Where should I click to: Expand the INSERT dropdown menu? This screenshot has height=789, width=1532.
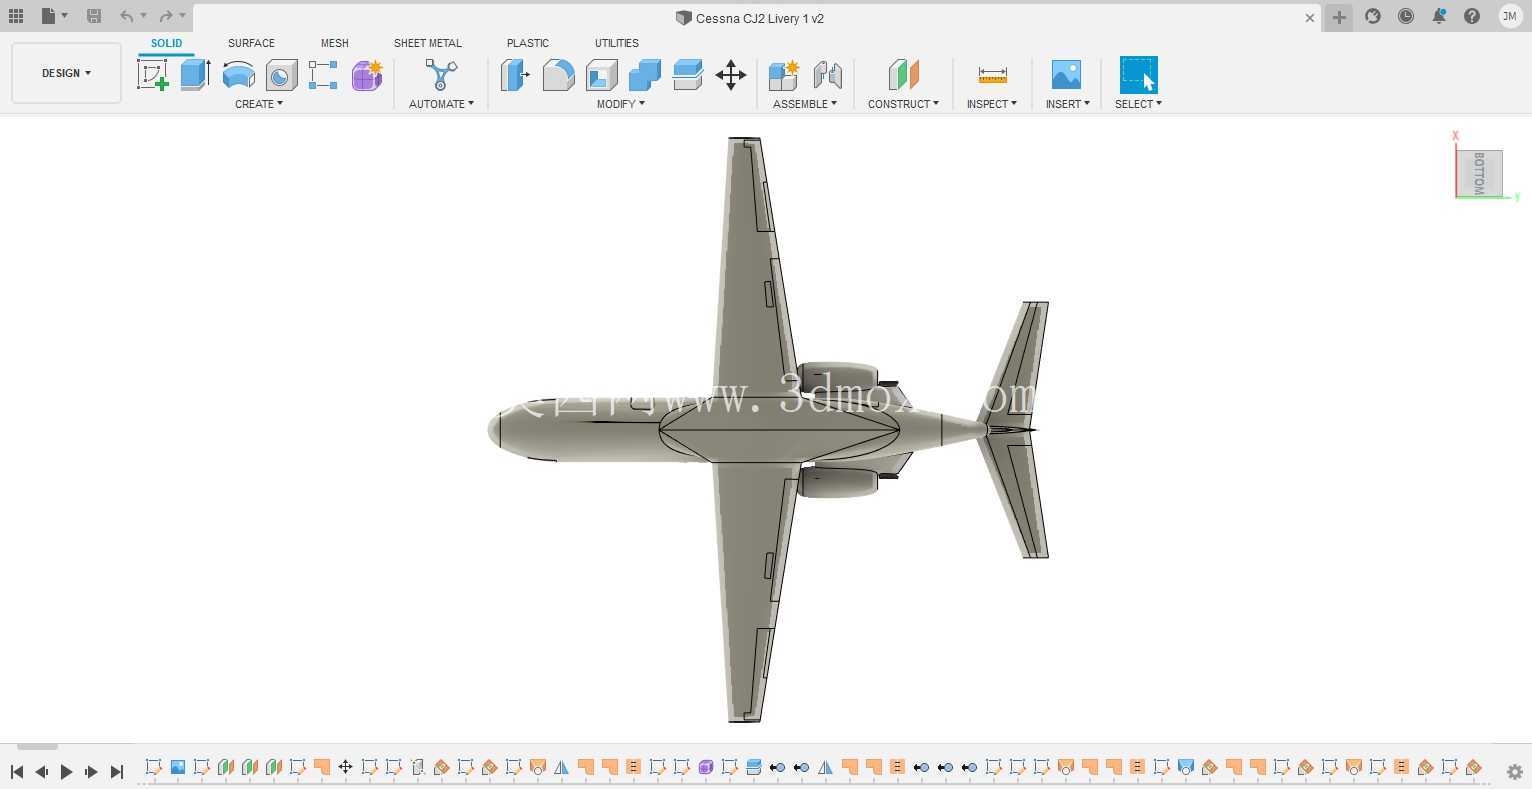coord(1067,104)
